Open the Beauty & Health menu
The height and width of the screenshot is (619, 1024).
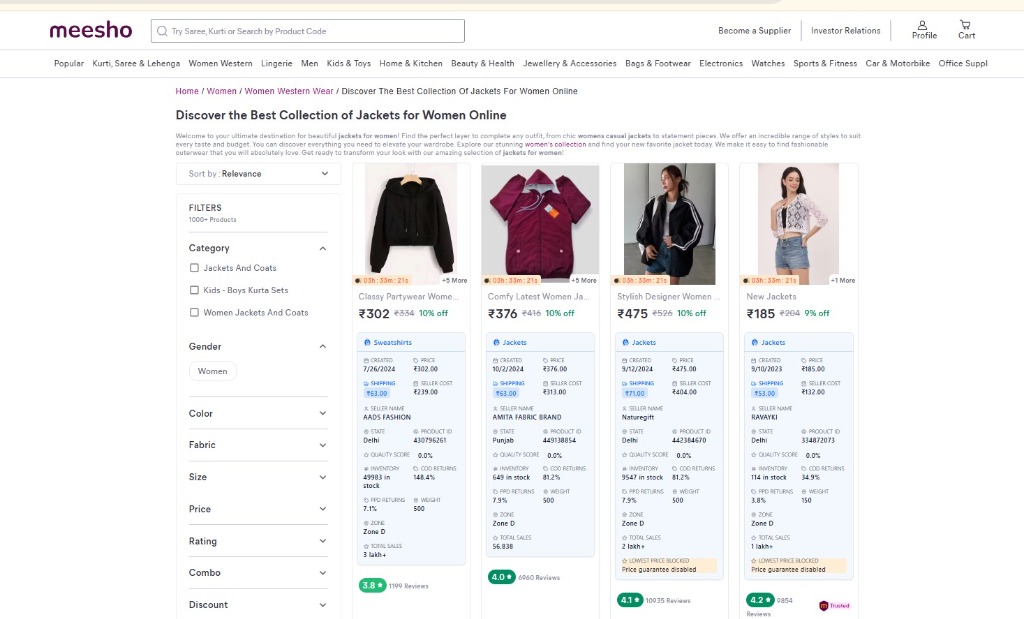(483, 63)
